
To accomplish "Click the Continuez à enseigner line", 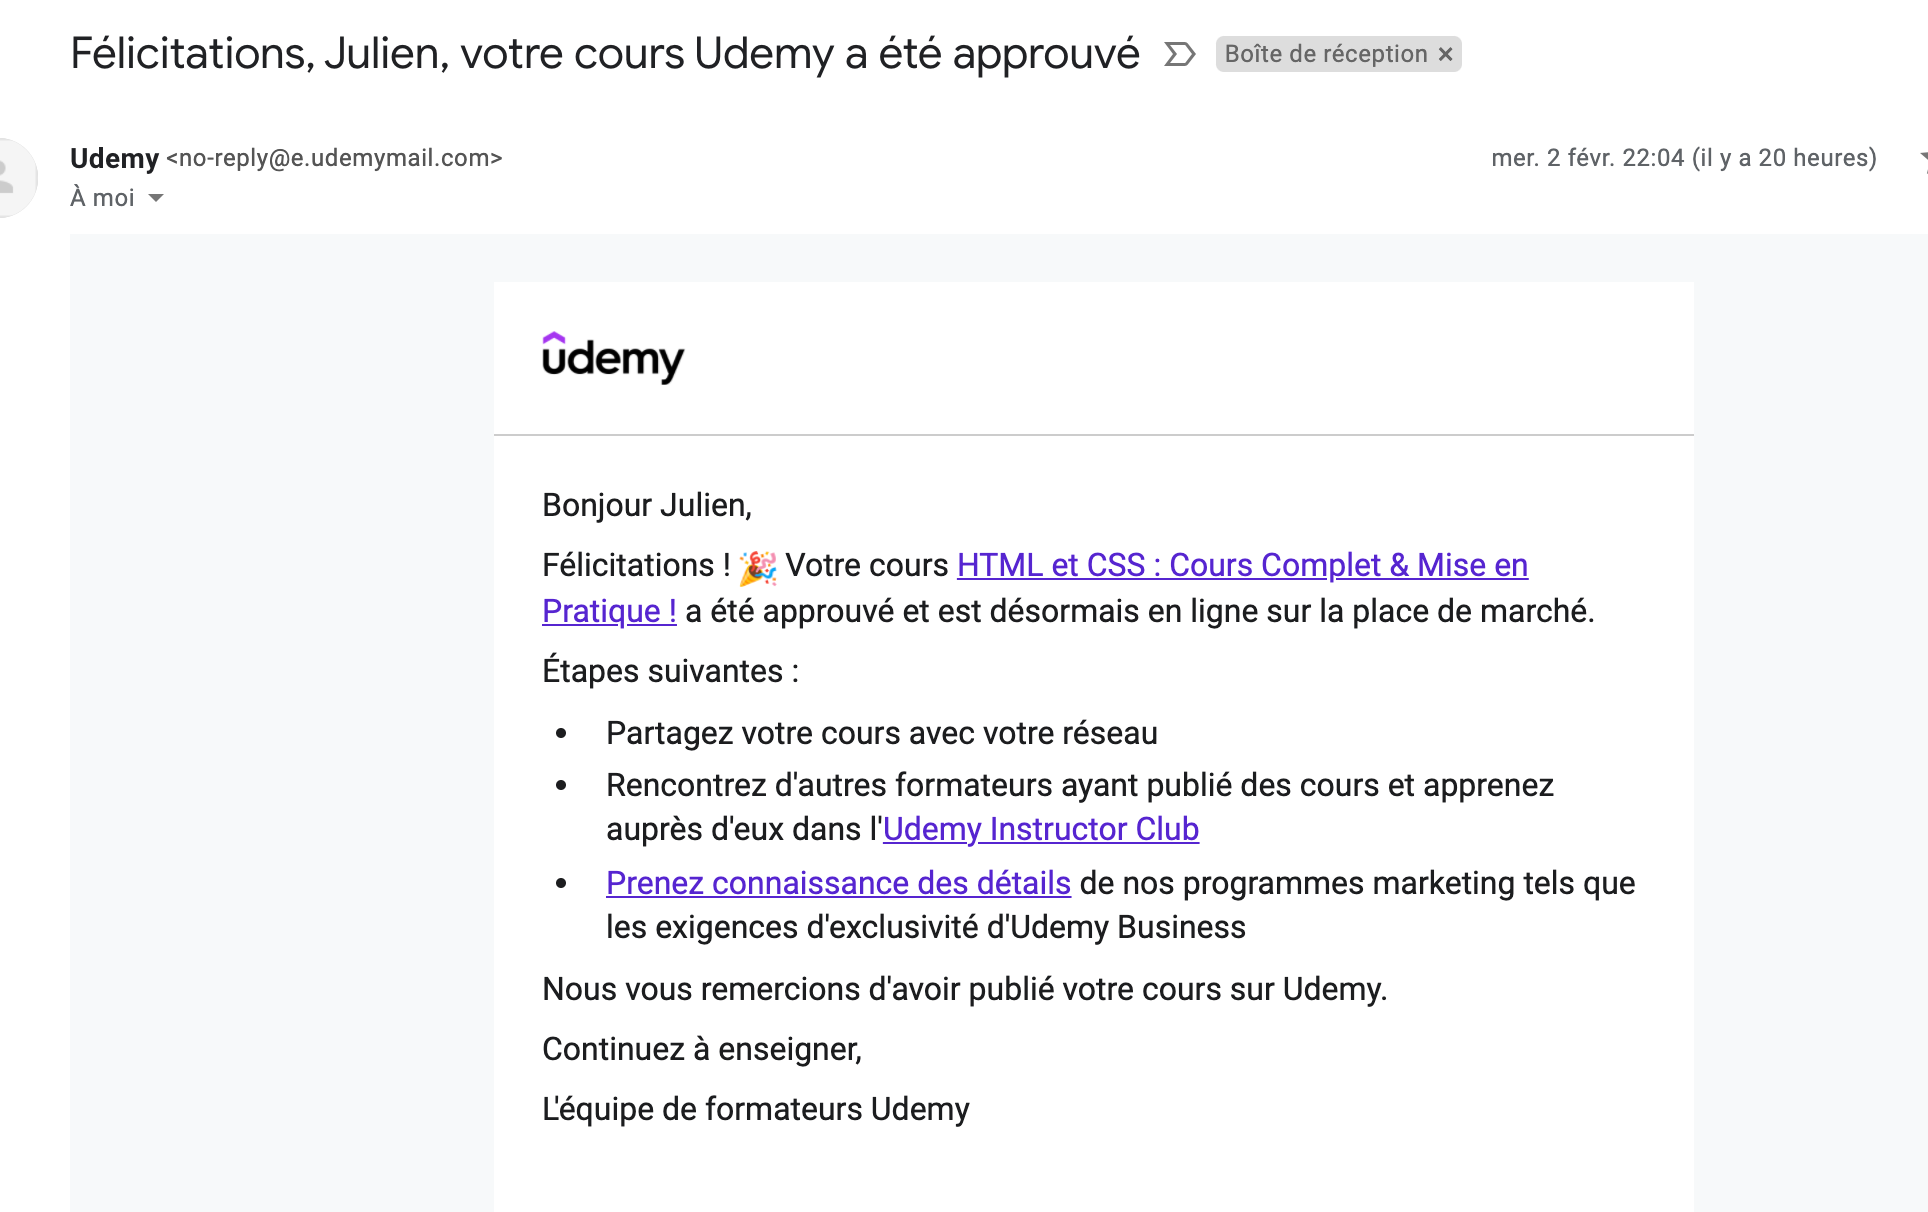I will point(701,1049).
